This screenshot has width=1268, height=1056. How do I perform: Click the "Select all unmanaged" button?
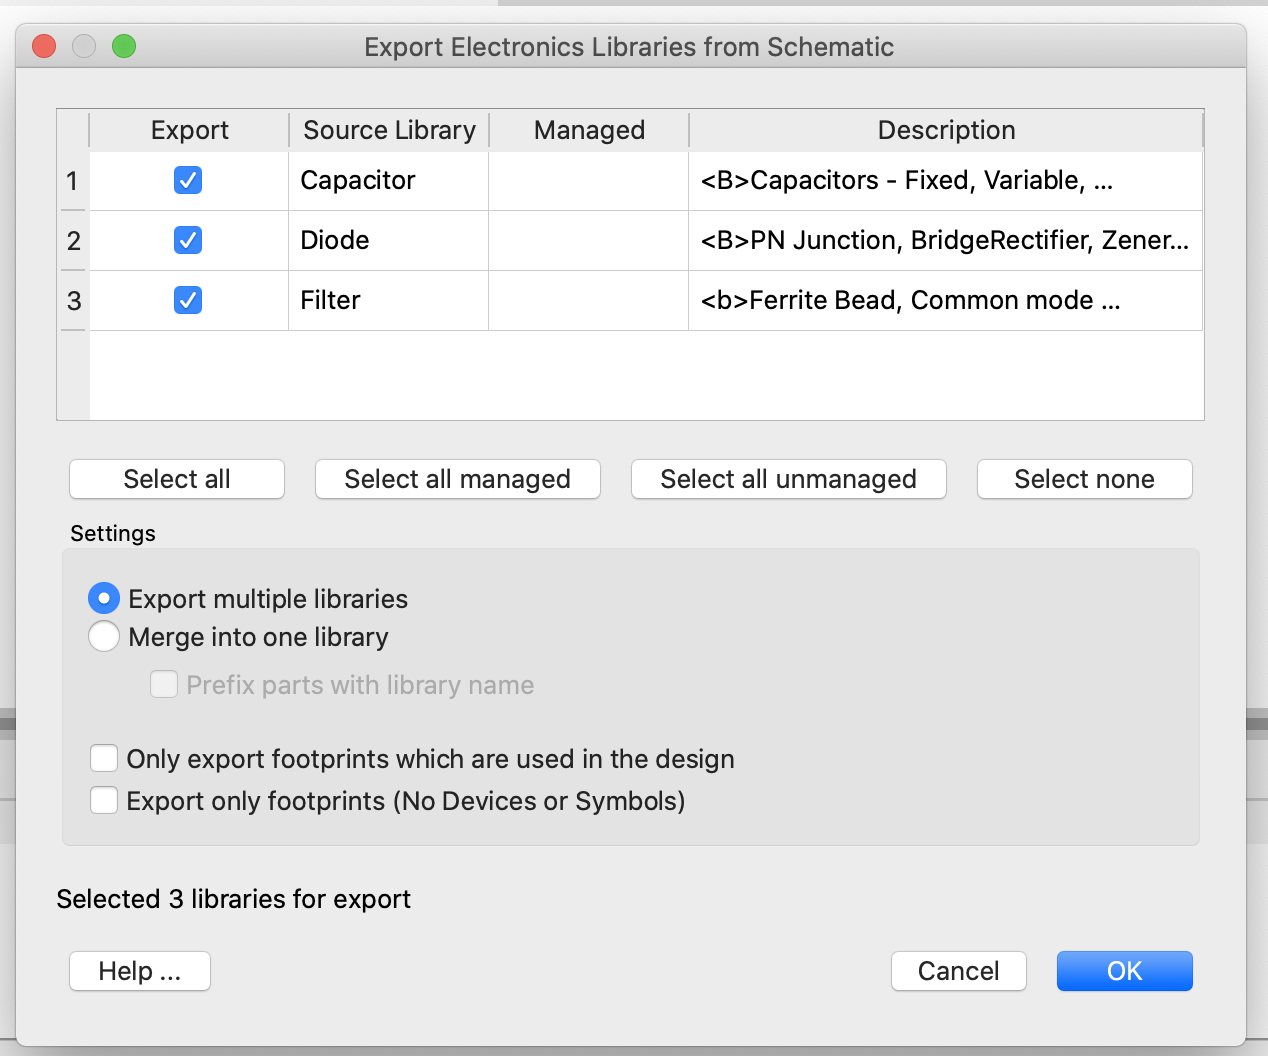pos(788,479)
